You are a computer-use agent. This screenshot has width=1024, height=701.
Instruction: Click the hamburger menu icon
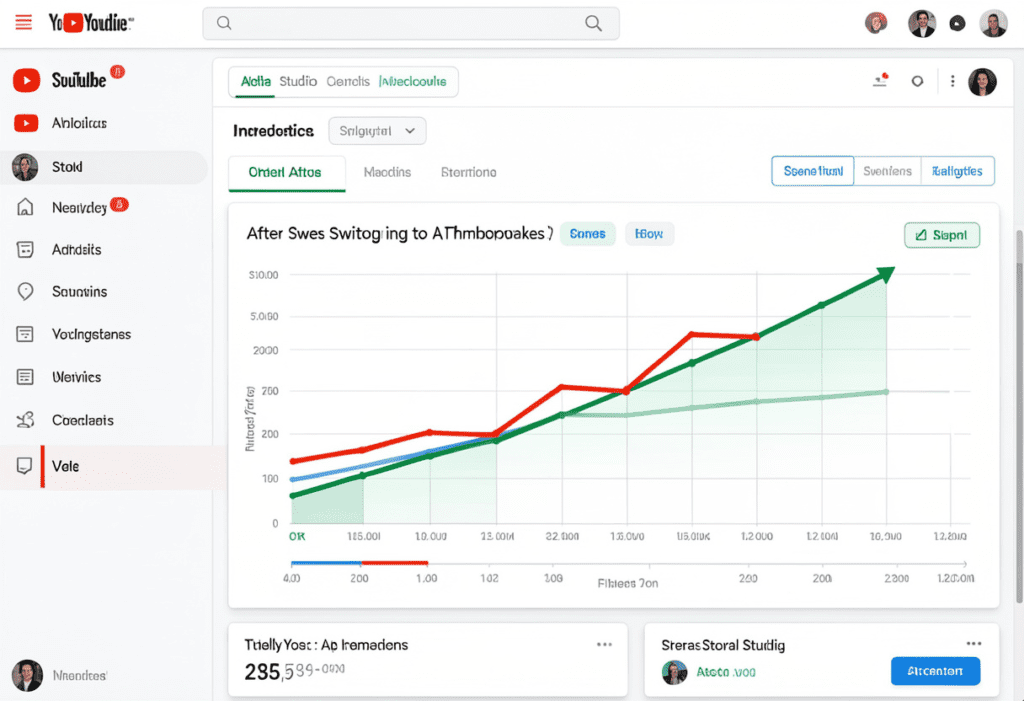click(24, 23)
